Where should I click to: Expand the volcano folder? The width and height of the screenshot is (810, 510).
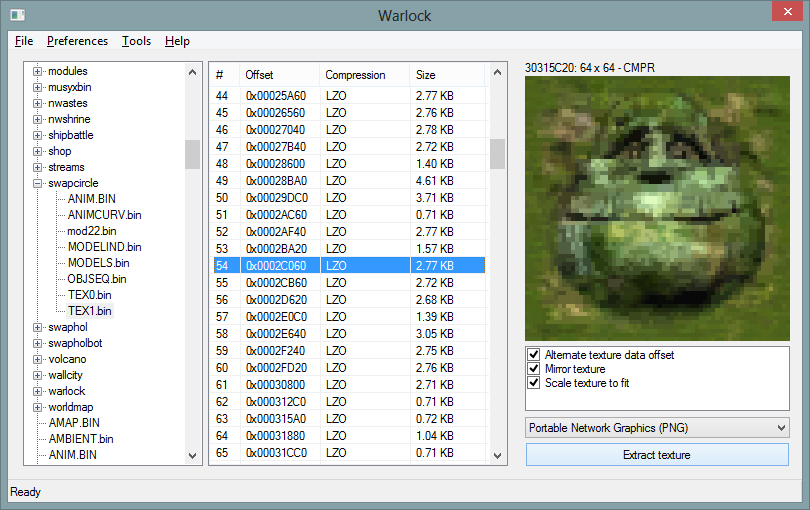(37, 359)
